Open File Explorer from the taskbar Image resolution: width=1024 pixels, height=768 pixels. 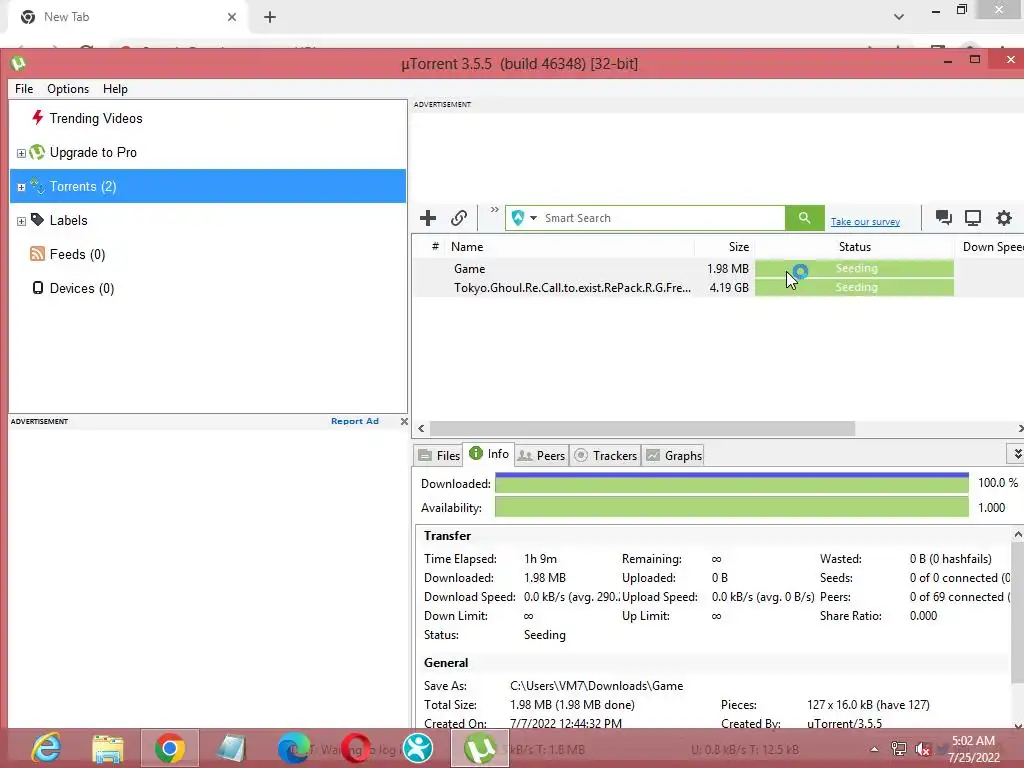click(x=108, y=748)
